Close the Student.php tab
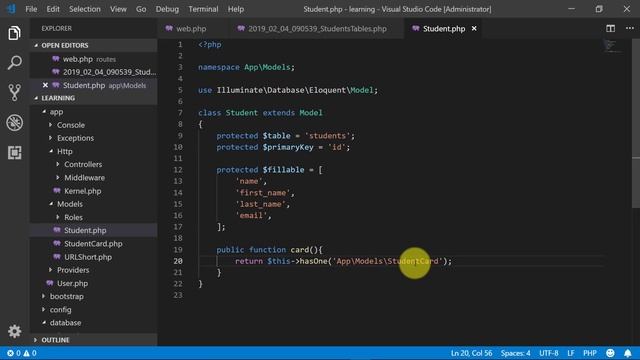 [474, 29]
